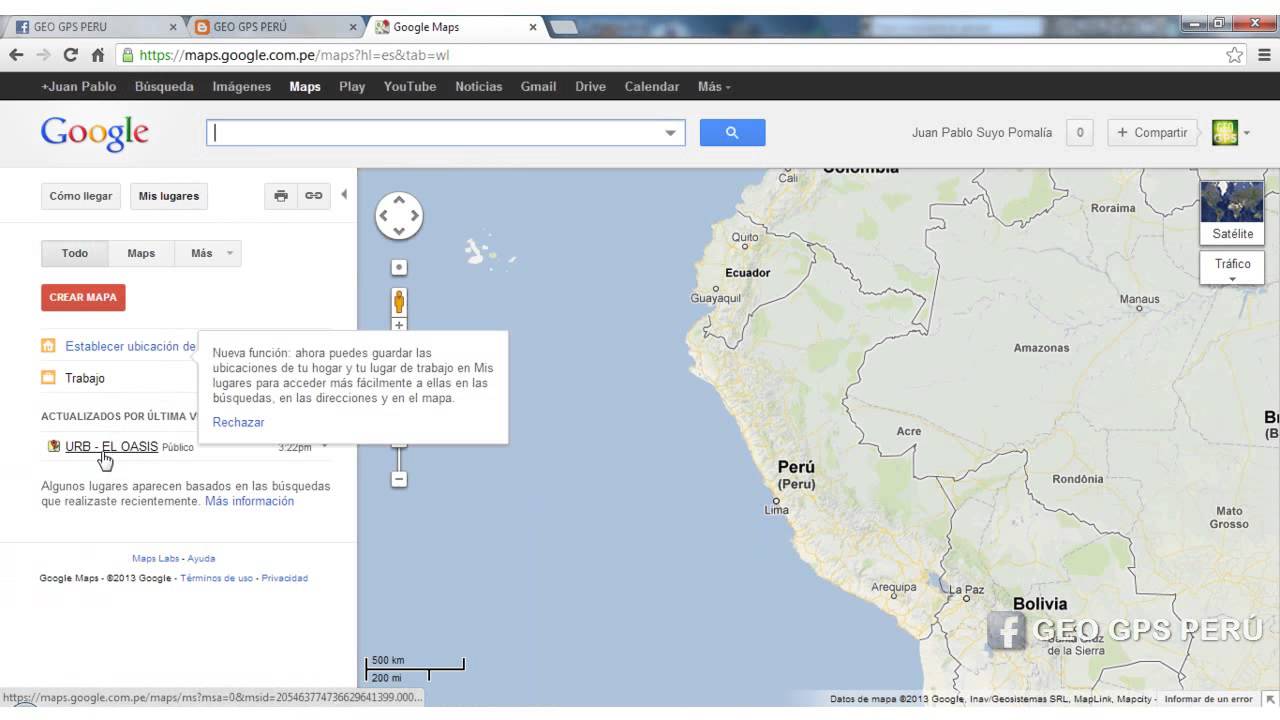The image size is (1280, 720).
Task: Open Búsqueda in the top bar
Action: (164, 86)
